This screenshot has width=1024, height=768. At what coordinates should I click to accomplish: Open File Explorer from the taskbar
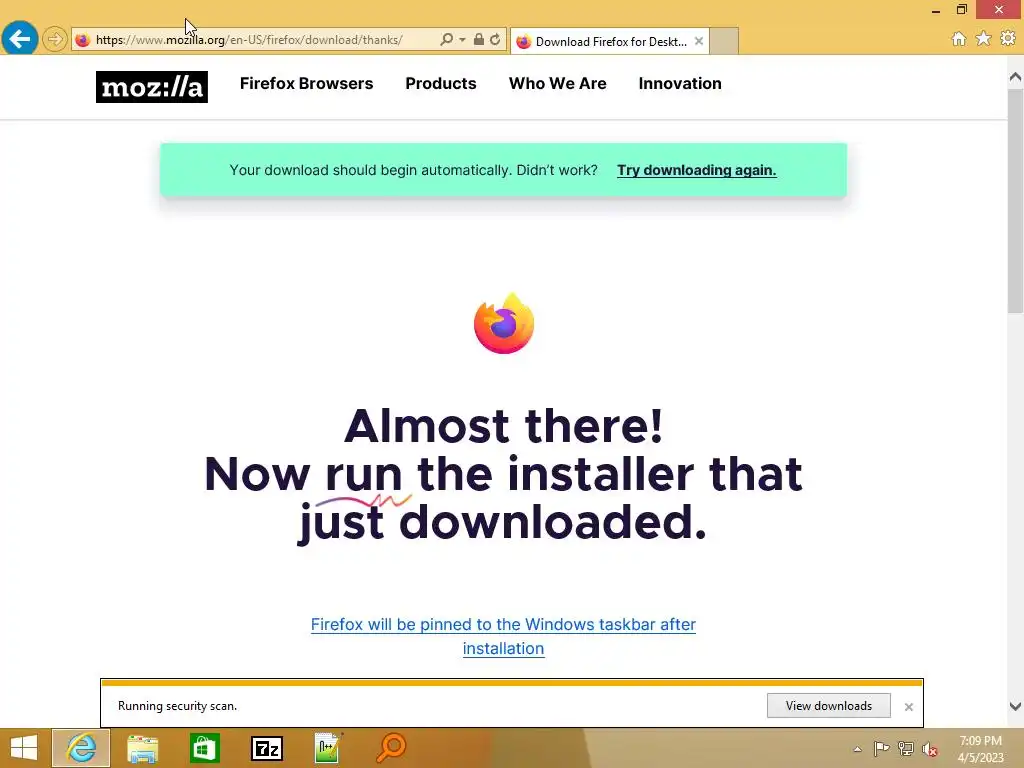(x=142, y=748)
